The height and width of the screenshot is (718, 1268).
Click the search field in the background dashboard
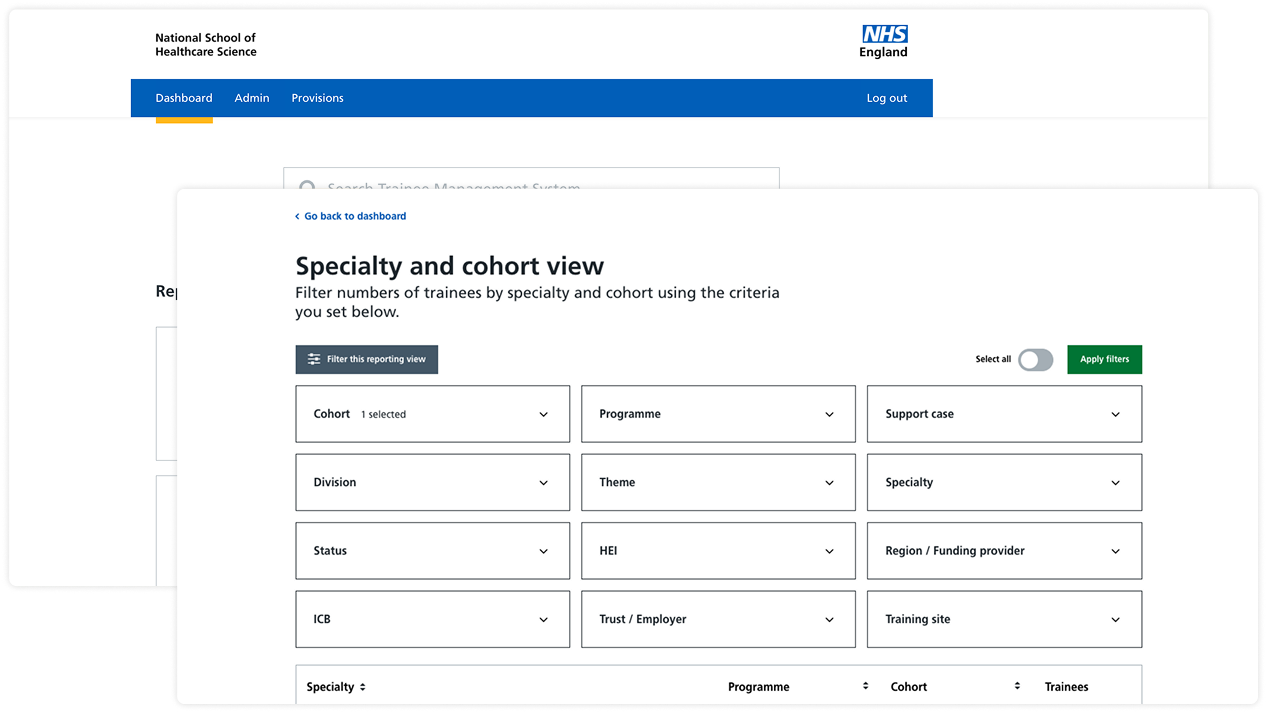[x=531, y=178]
